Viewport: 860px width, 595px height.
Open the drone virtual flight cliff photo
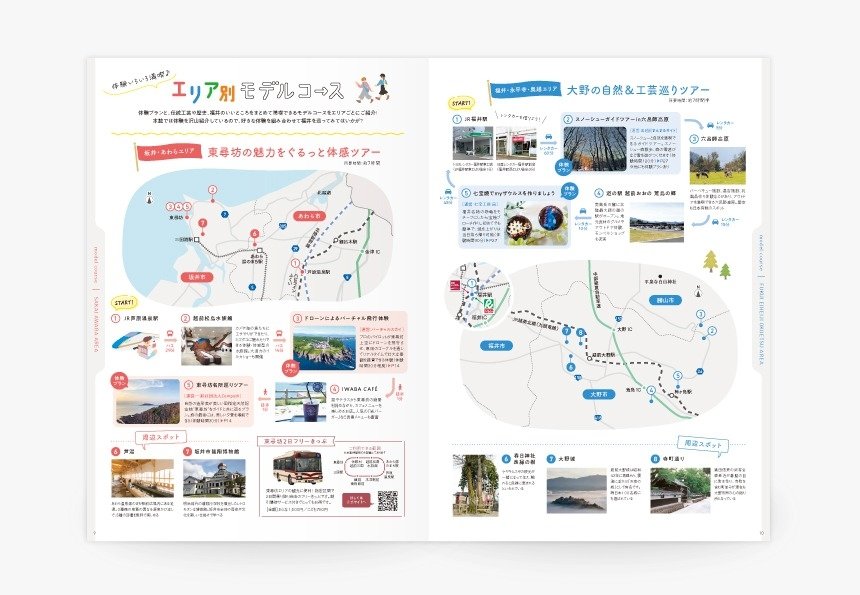[321, 349]
